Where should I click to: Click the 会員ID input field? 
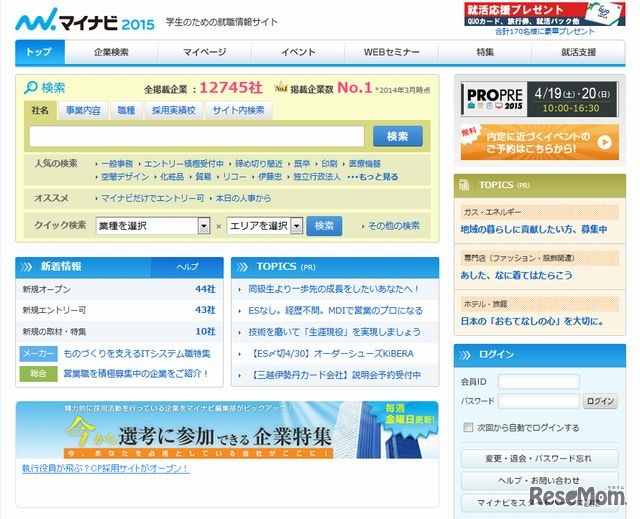click(539, 382)
